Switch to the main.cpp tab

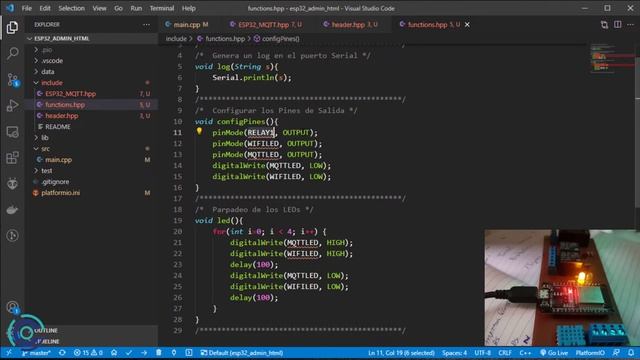187,24
